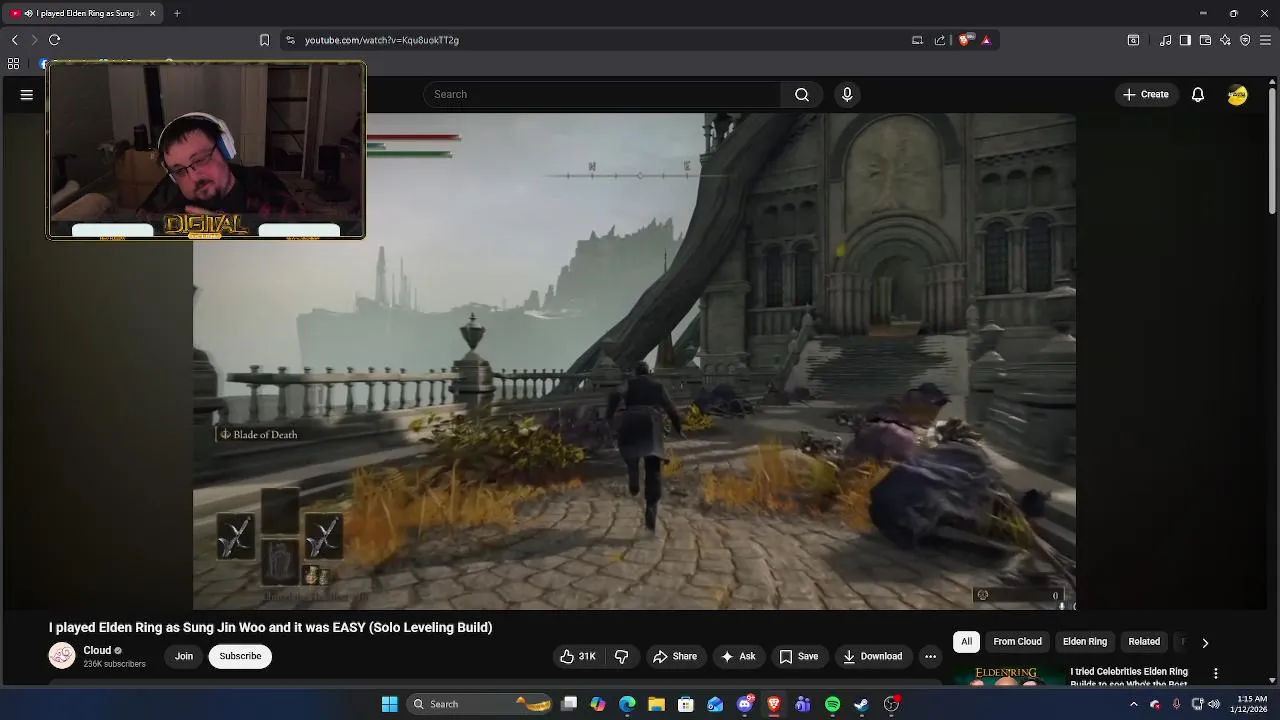Select the From Cloud filter chip

[x=1017, y=642]
